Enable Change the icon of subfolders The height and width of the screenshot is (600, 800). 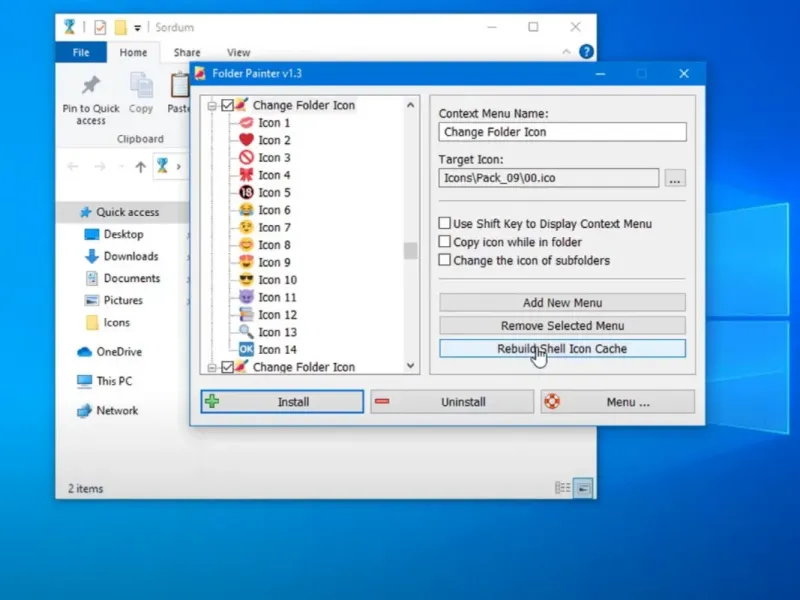(444, 260)
